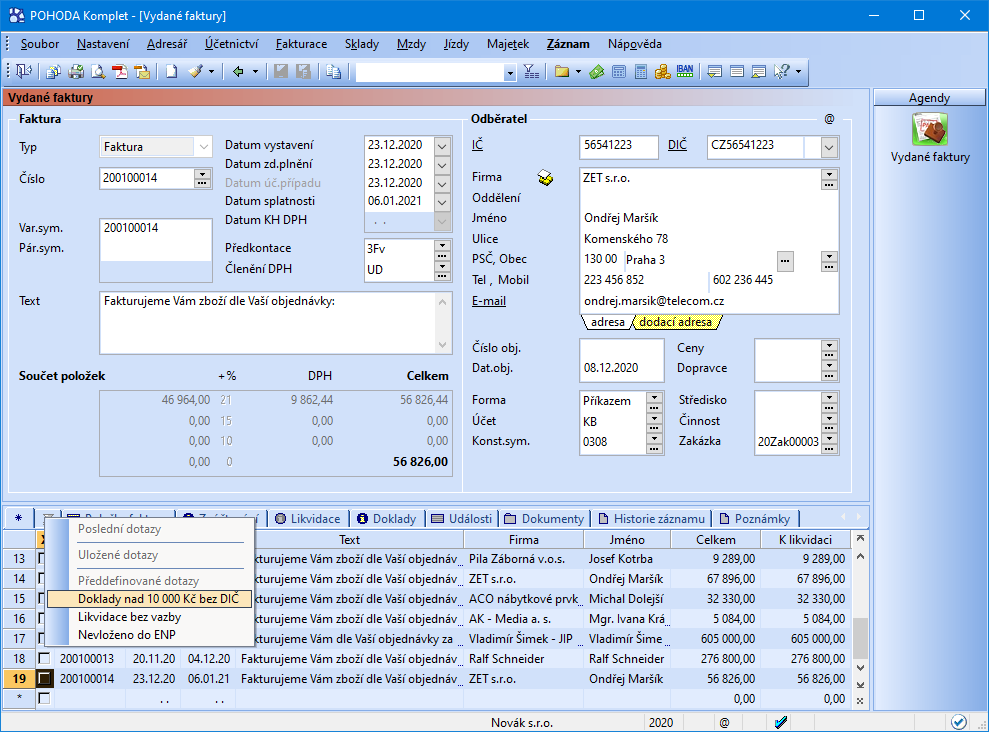989x732 pixels.
Task: Click the PDF export toolbar icon
Action: [120, 72]
